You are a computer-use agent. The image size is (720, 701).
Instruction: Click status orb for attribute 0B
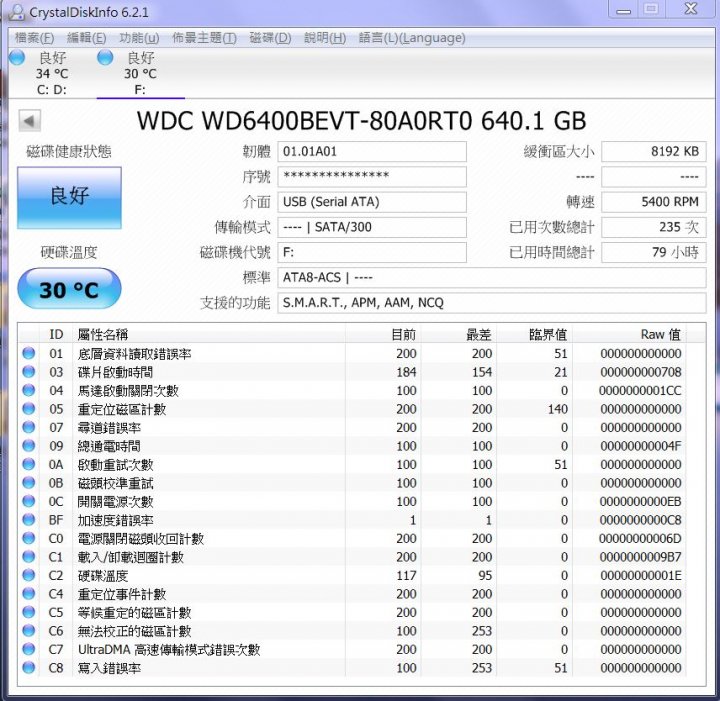coord(28,482)
